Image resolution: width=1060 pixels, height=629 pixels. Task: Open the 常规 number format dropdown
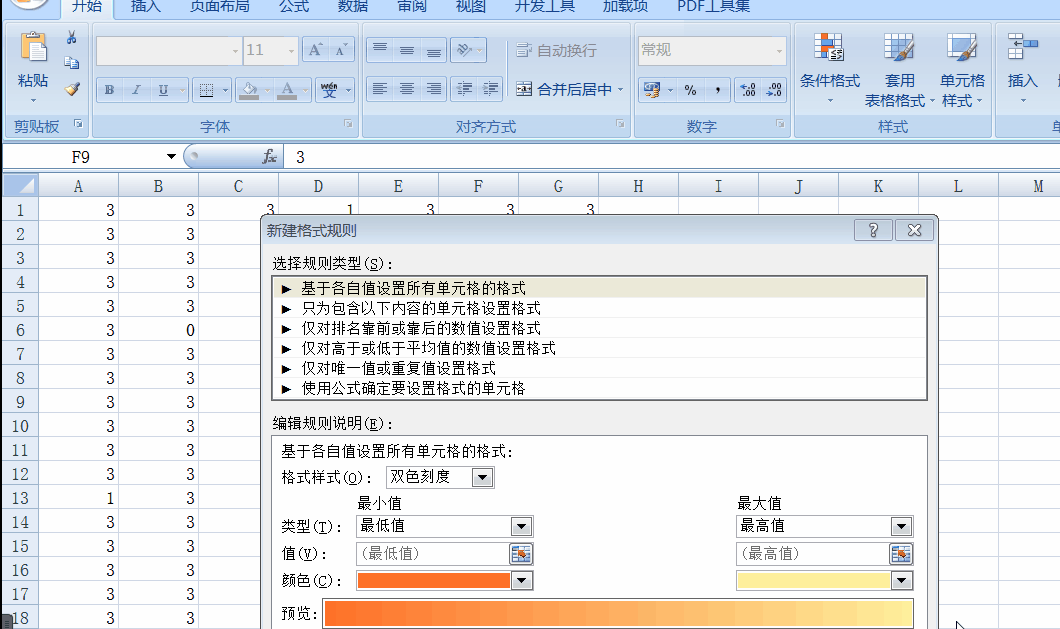779,51
